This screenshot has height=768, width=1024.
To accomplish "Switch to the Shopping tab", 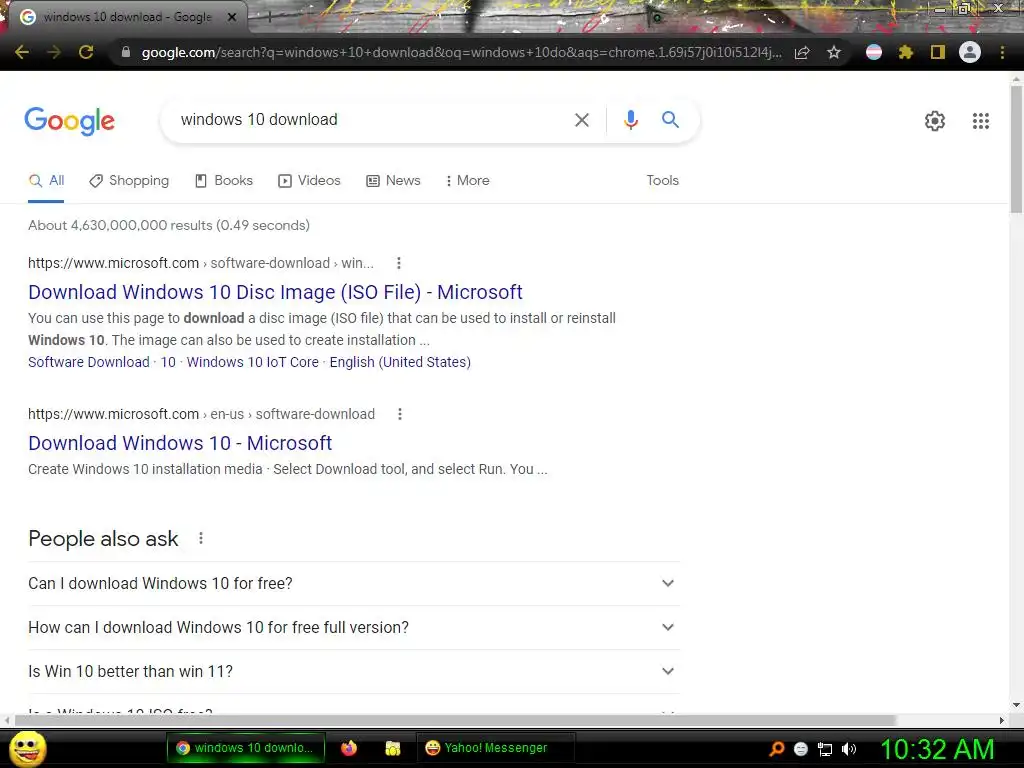I will point(129,180).
